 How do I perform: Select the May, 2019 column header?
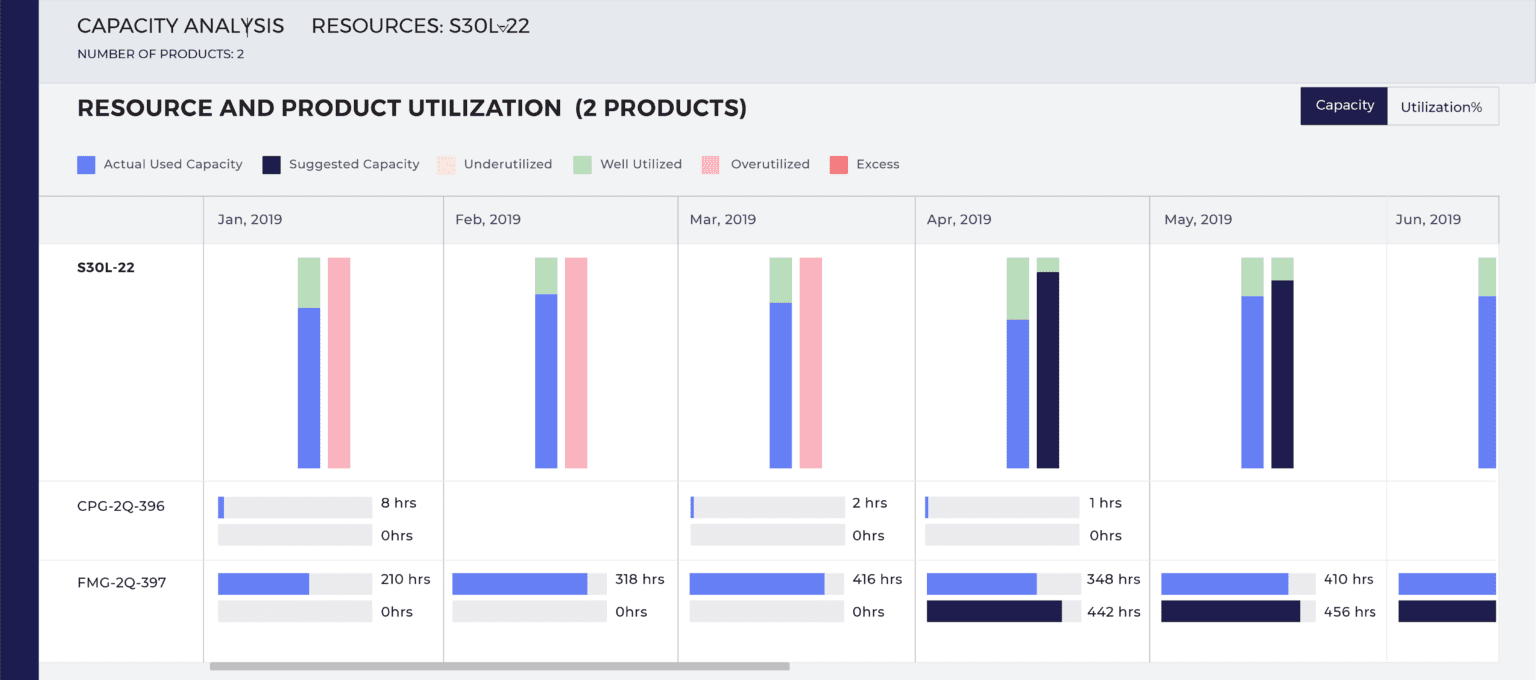[x=1268, y=220]
